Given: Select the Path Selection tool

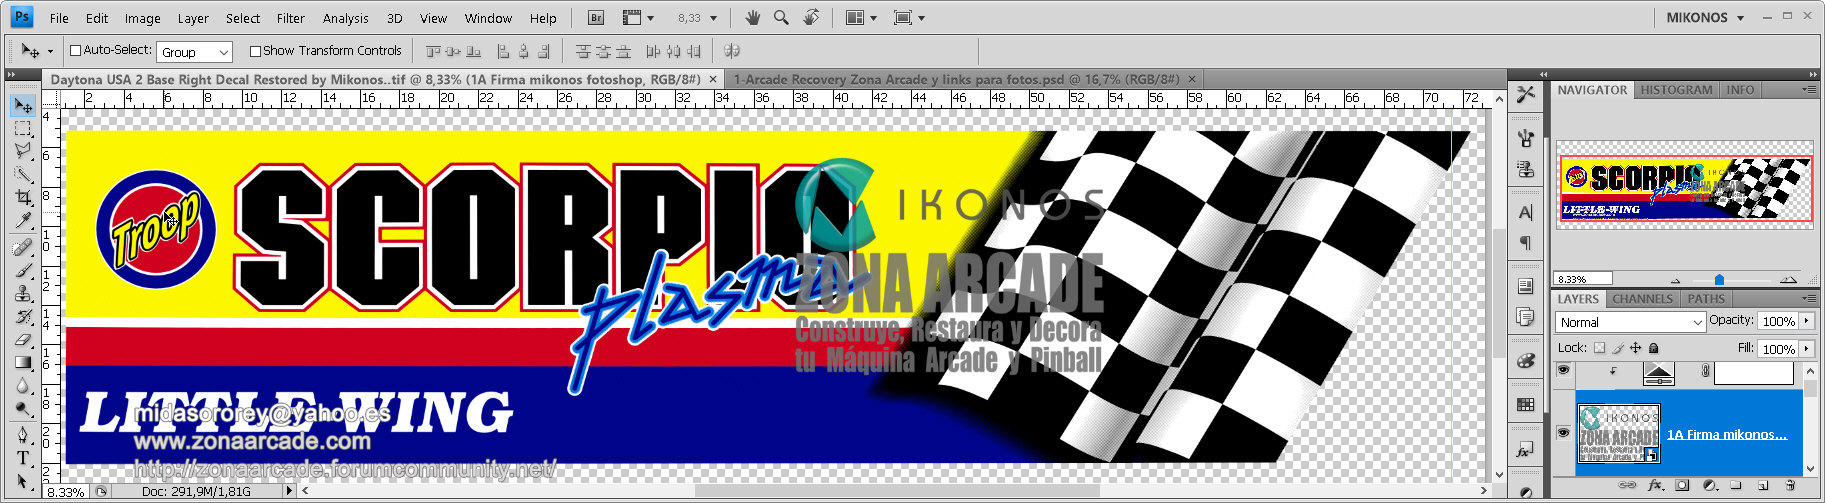Looking at the screenshot, I should (x=23, y=480).
